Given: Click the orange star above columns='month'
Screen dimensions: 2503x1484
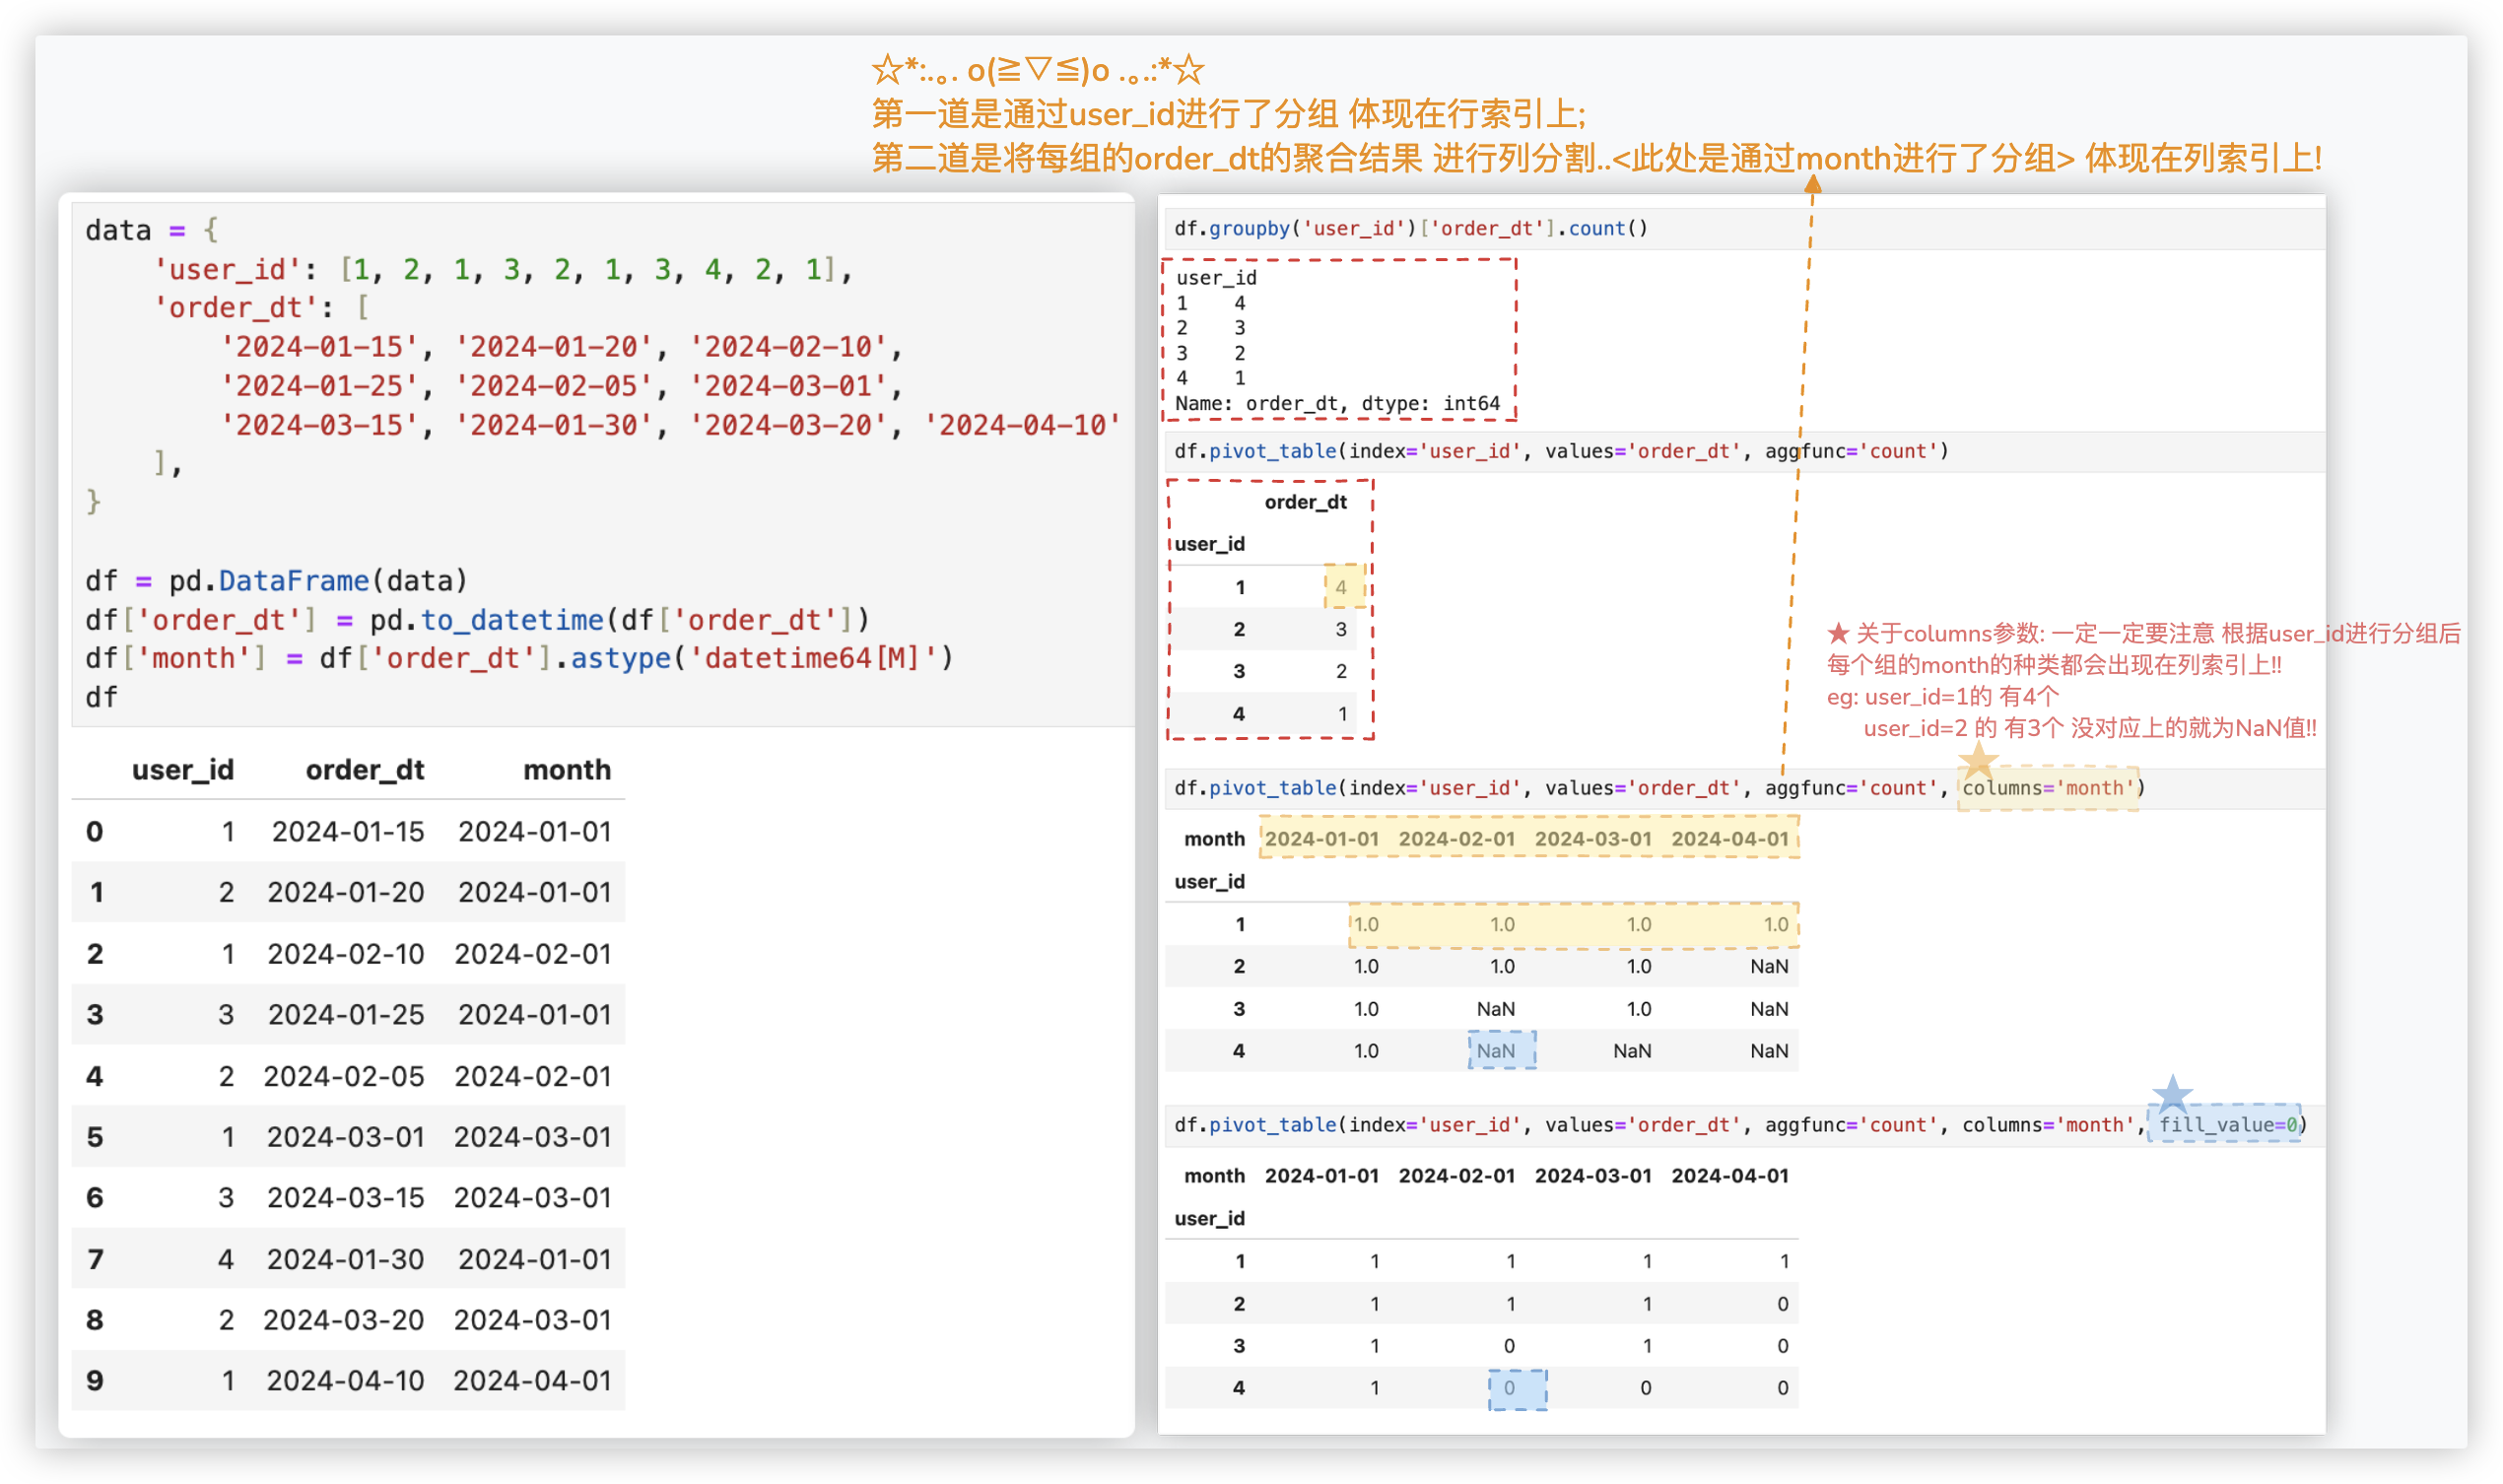Looking at the screenshot, I should coord(1977,760).
